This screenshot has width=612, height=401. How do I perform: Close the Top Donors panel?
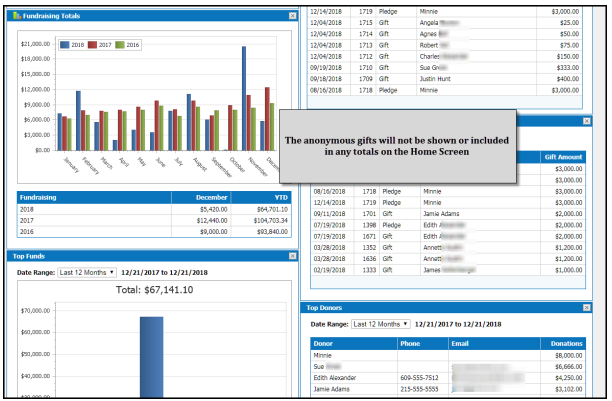(x=586, y=308)
